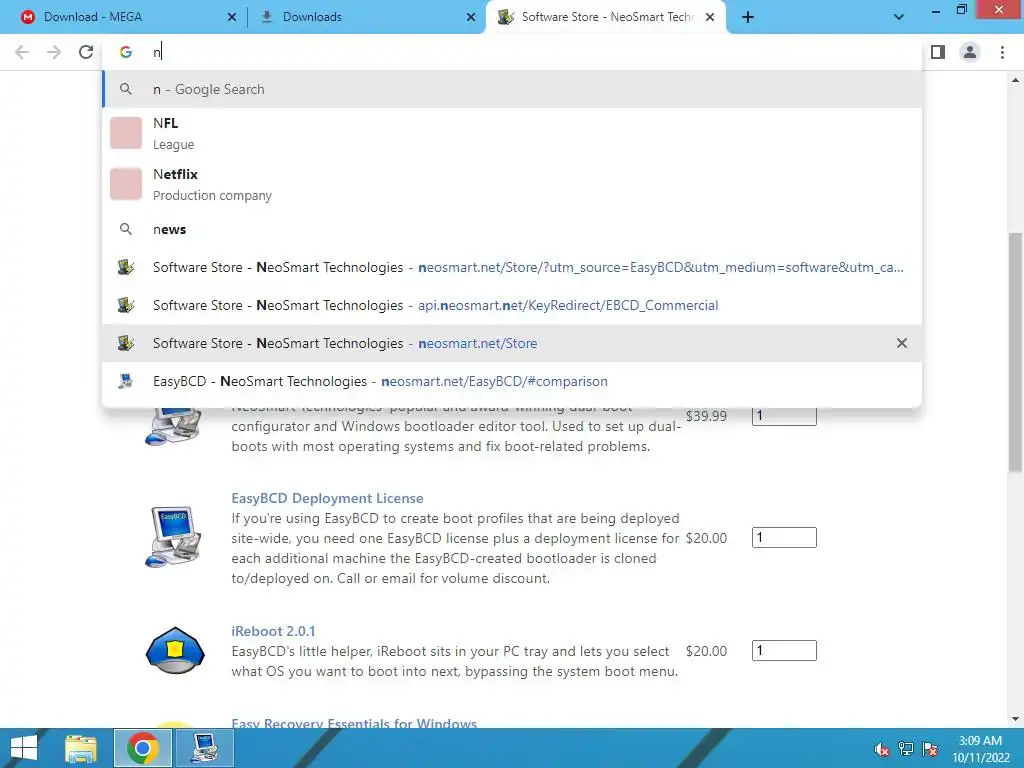Choose the Netflix Production company suggestion
The width and height of the screenshot is (1024, 768).
pyautogui.click(x=512, y=184)
